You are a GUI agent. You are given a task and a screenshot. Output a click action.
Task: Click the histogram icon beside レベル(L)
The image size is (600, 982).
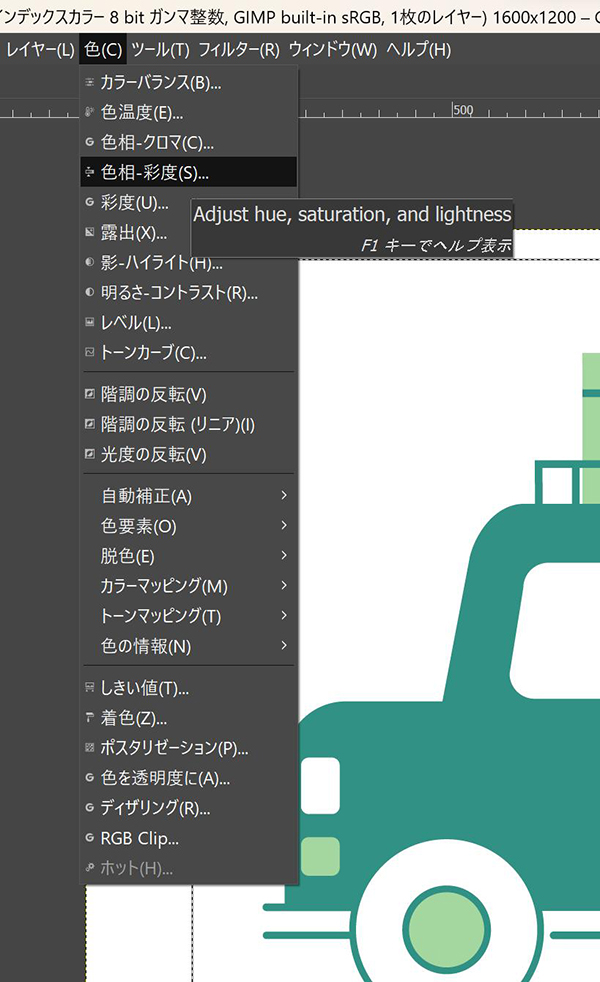tap(90, 323)
